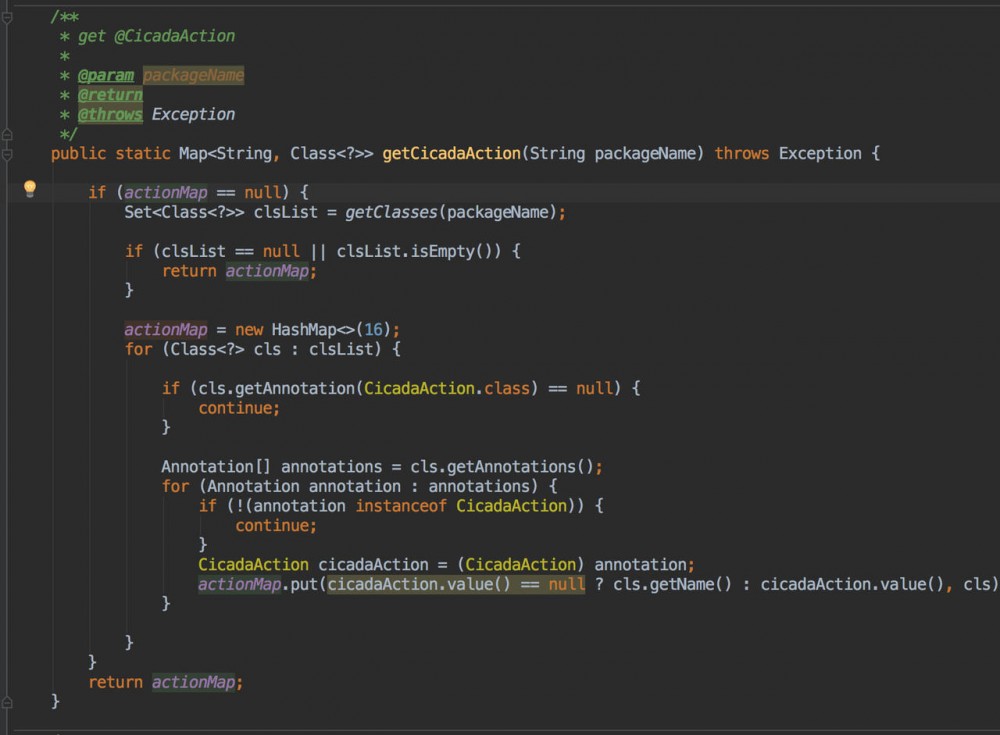1000x735 pixels.
Task: Click the getCicadaAction method name
Action: coord(452,154)
